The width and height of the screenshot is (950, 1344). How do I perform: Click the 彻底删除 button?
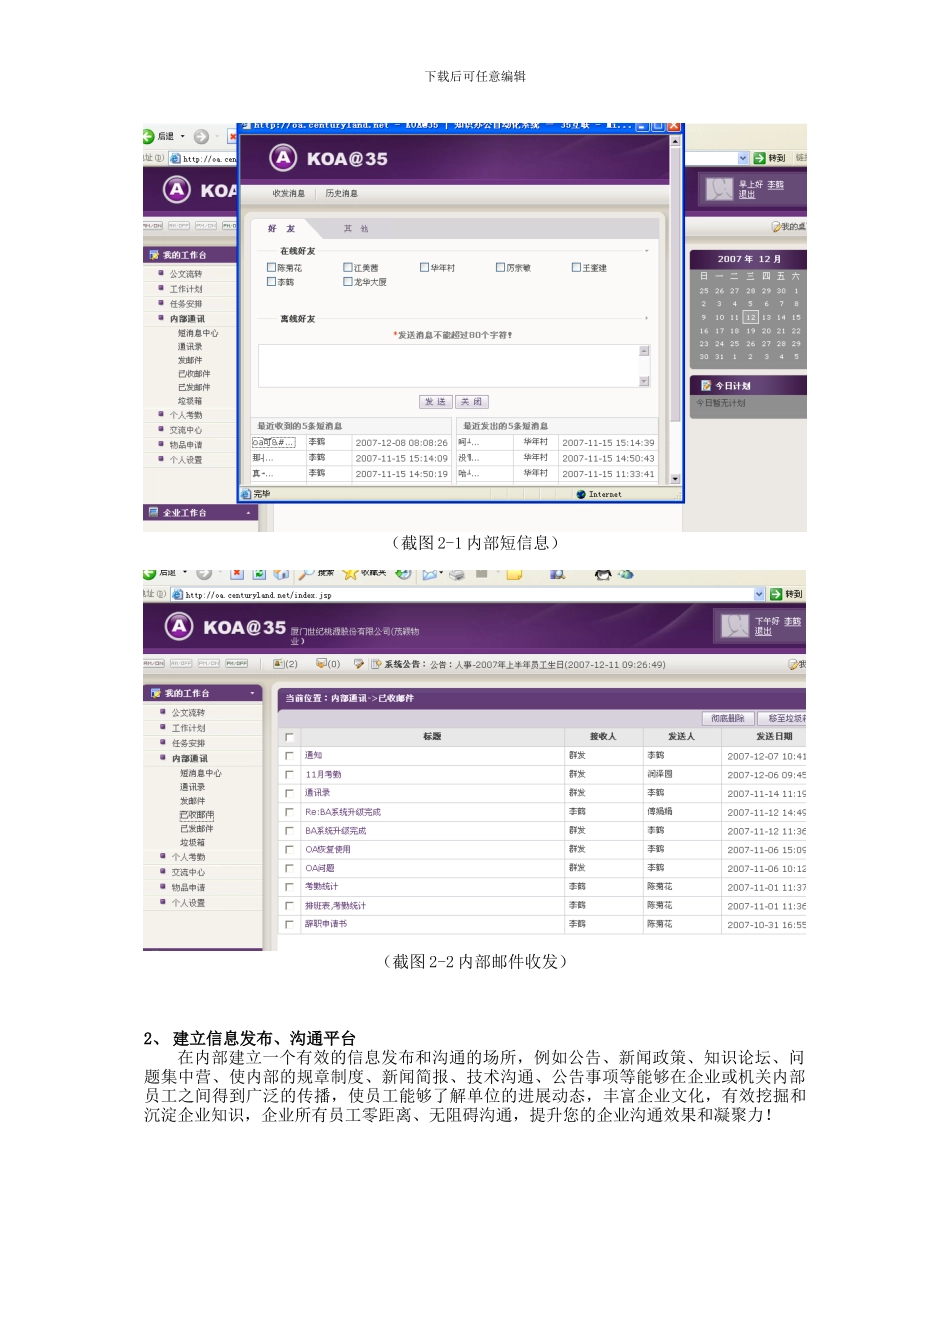point(728,719)
